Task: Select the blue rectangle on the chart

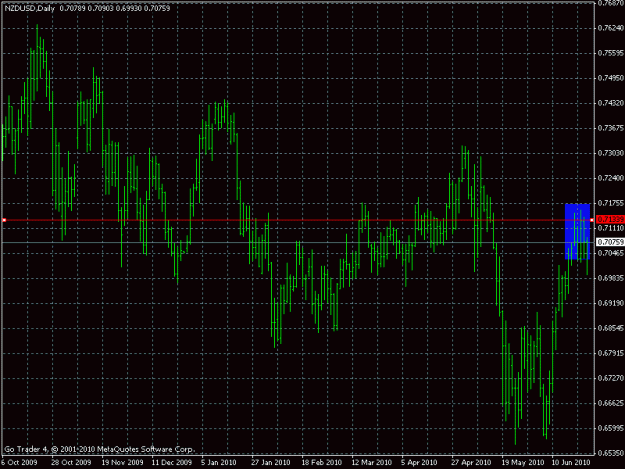Action: 578,232
